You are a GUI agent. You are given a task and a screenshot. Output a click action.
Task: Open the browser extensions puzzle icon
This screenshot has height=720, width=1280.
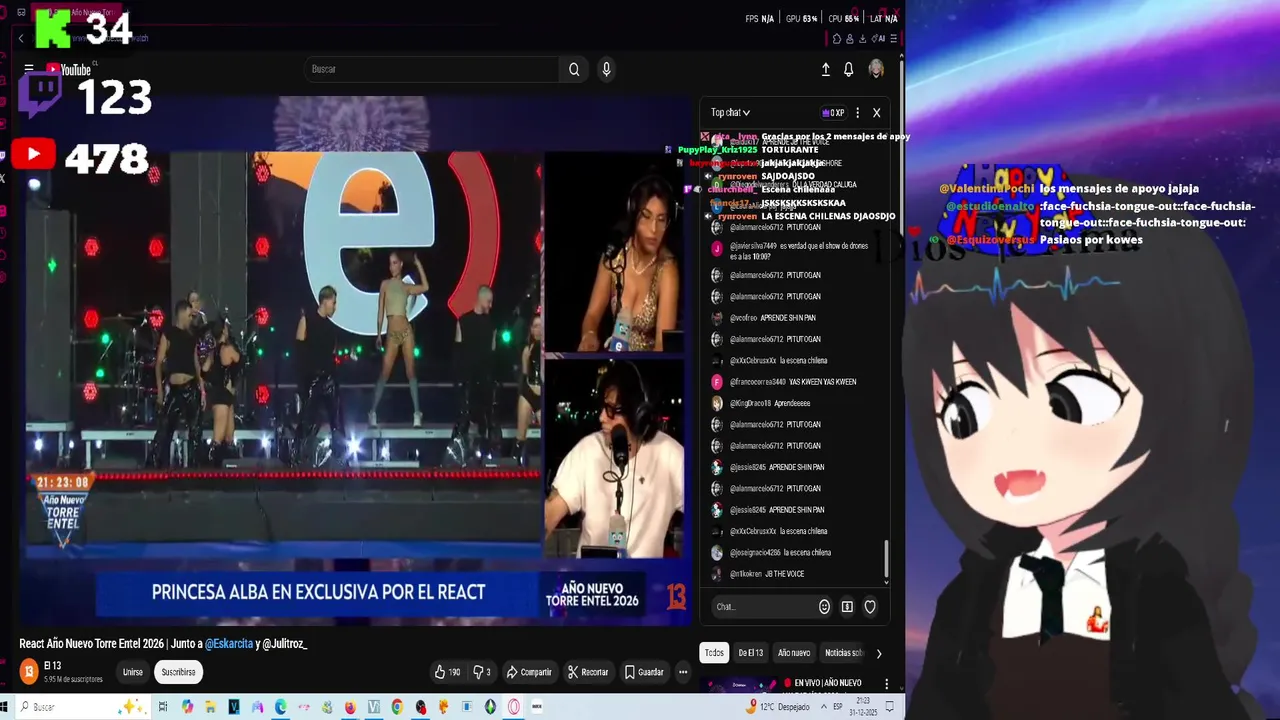click(x=836, y=38)
